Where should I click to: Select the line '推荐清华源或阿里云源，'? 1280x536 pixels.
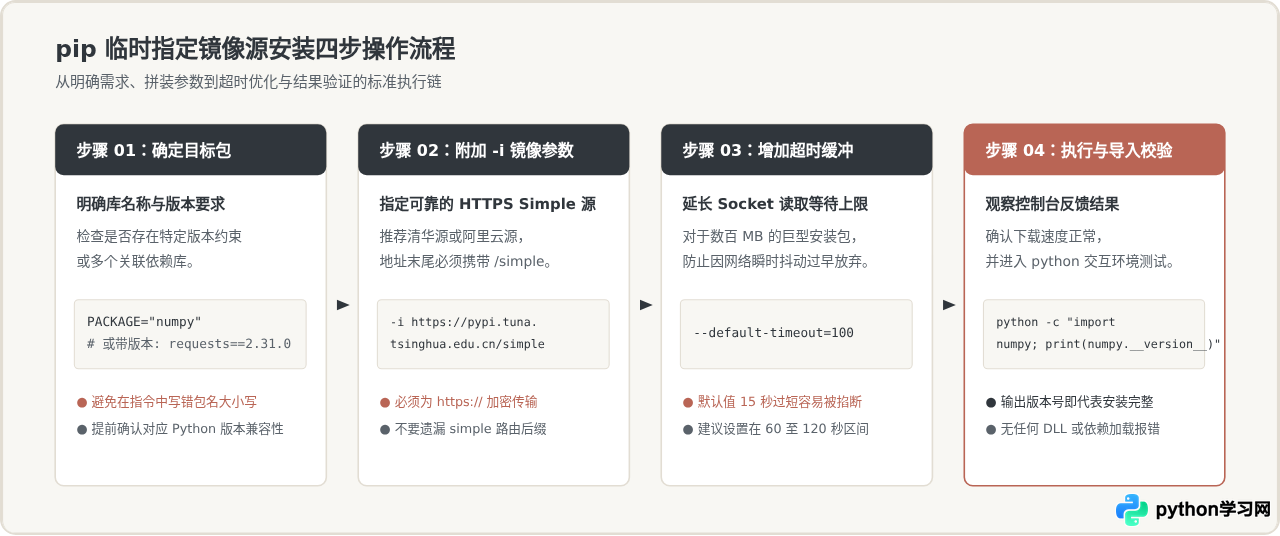click(453, 237)
